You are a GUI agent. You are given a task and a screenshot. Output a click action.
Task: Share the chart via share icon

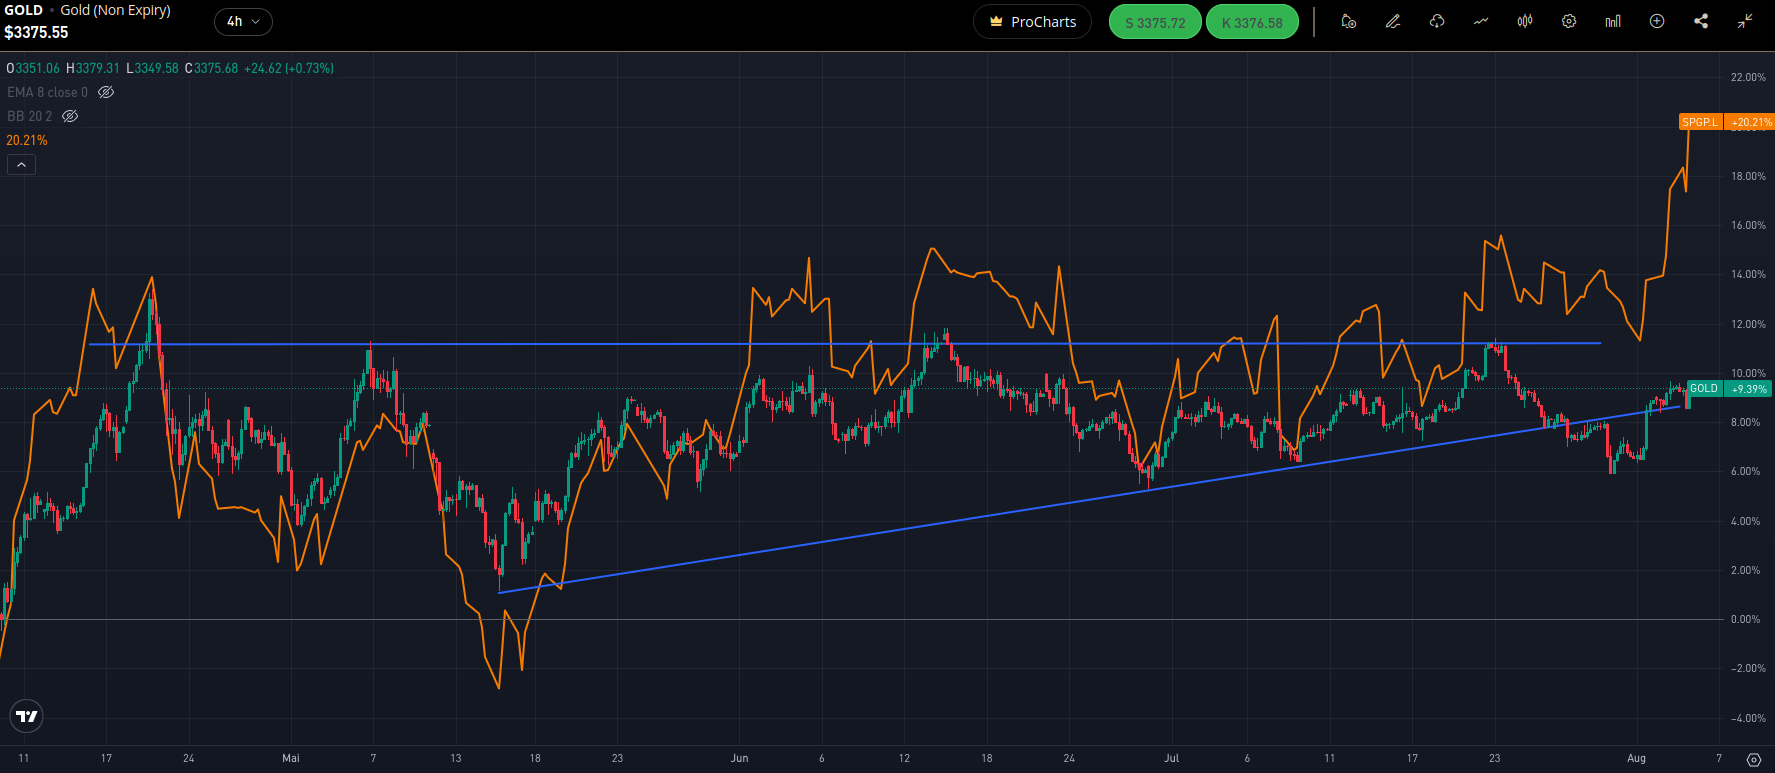click(x=1700, y=21)
